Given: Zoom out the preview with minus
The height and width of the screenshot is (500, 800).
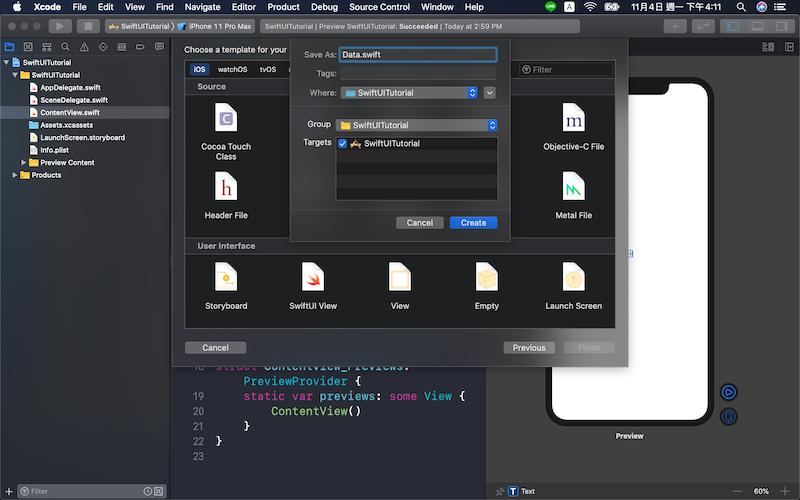Looking at the screenshot, I should [738, 491].
